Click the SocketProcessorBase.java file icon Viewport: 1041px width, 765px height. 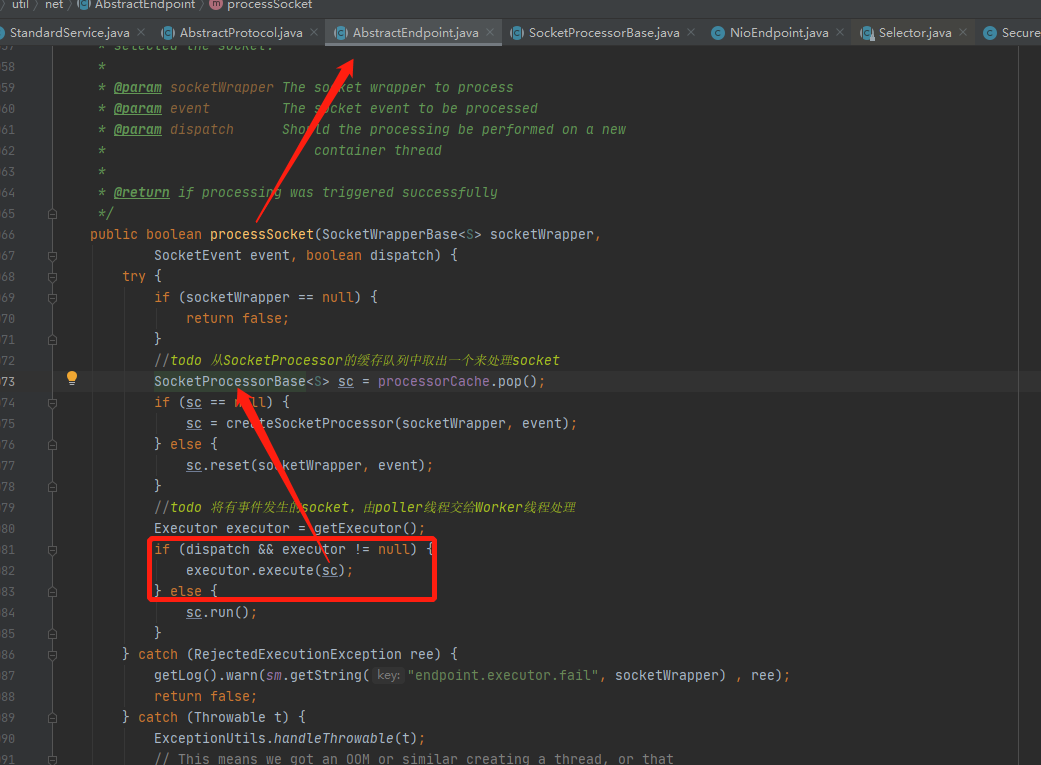(517, 33)
